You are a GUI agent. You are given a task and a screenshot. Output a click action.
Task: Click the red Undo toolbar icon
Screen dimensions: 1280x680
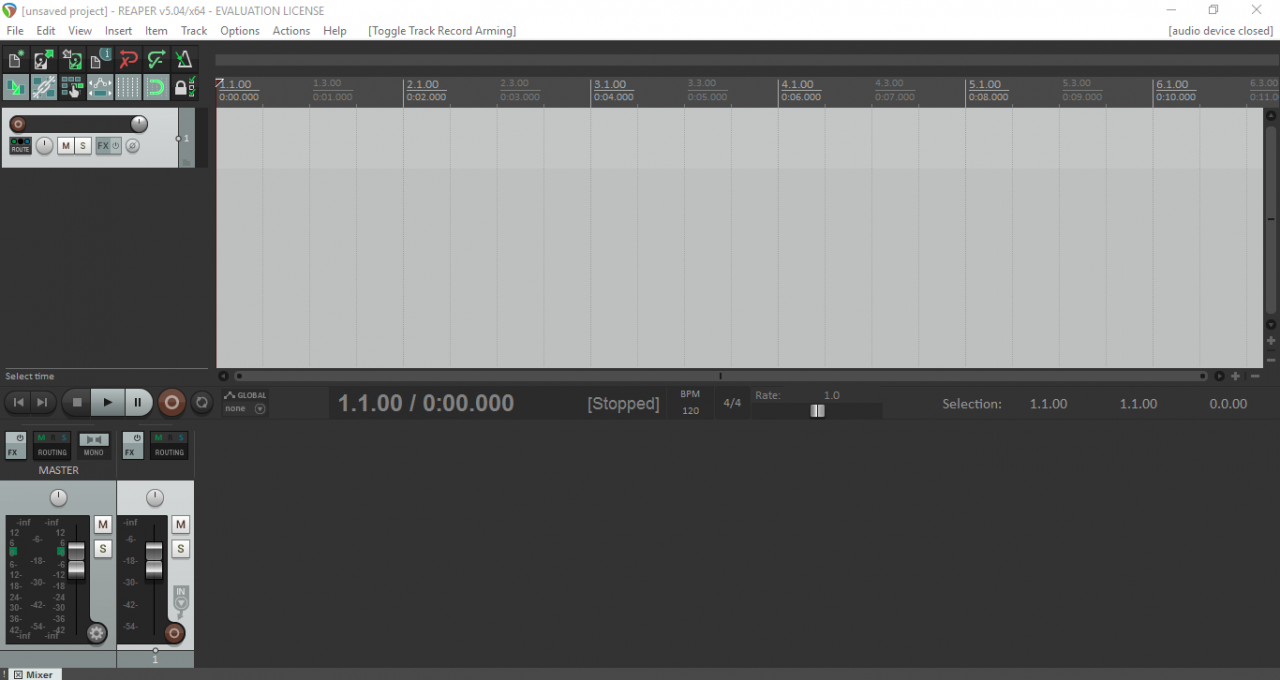tap(128, 60)
